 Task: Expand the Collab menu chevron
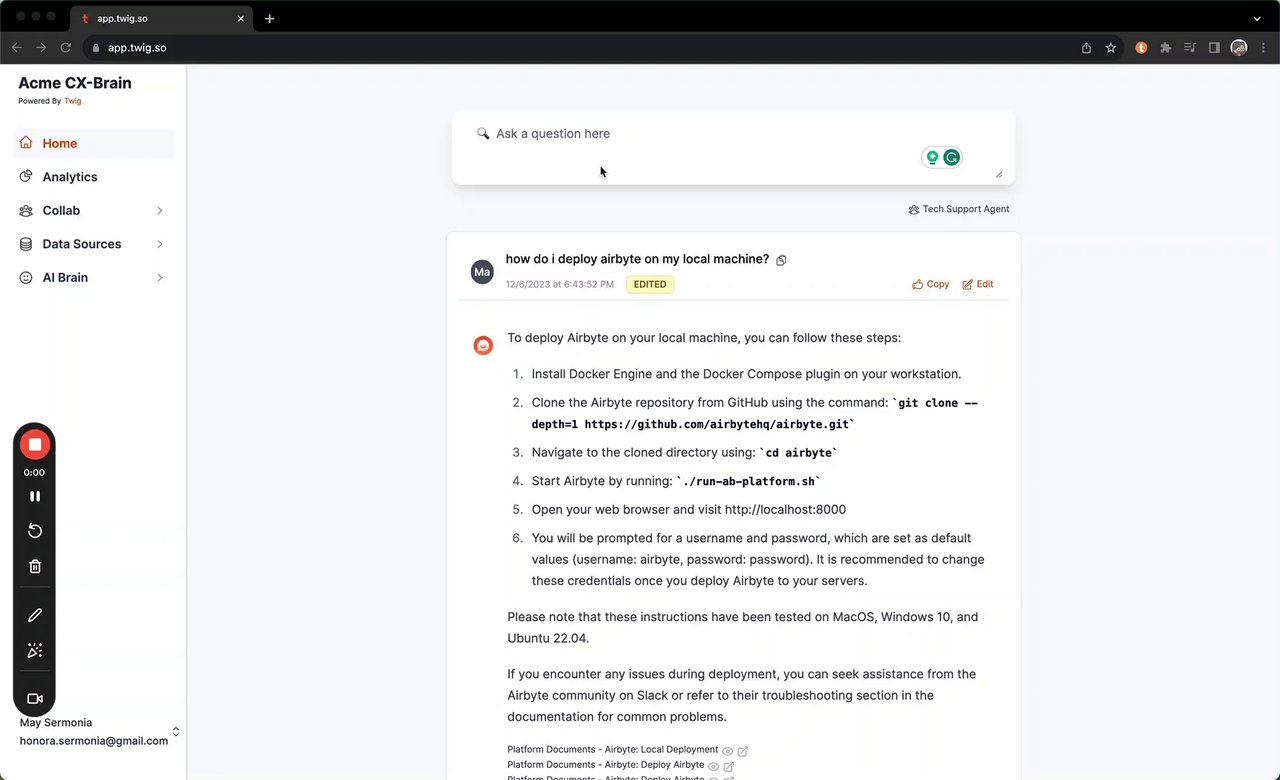160,211
